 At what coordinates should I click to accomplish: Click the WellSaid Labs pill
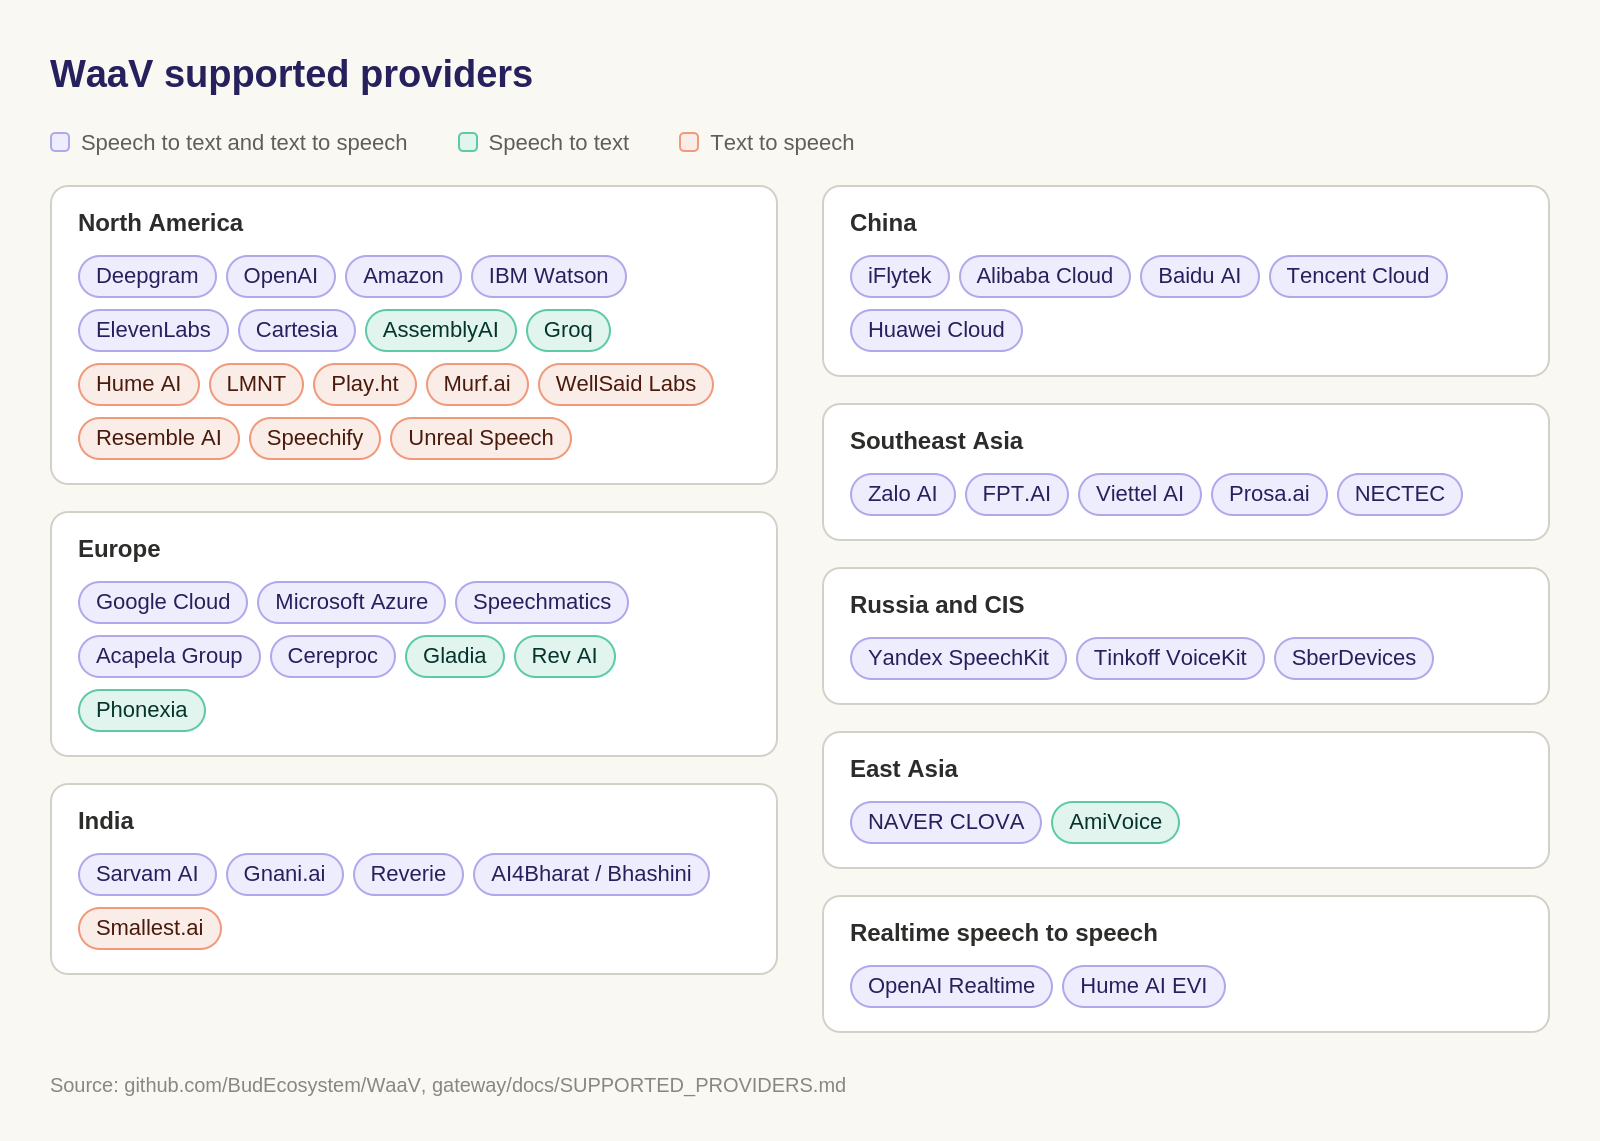[x=626, y=384]
